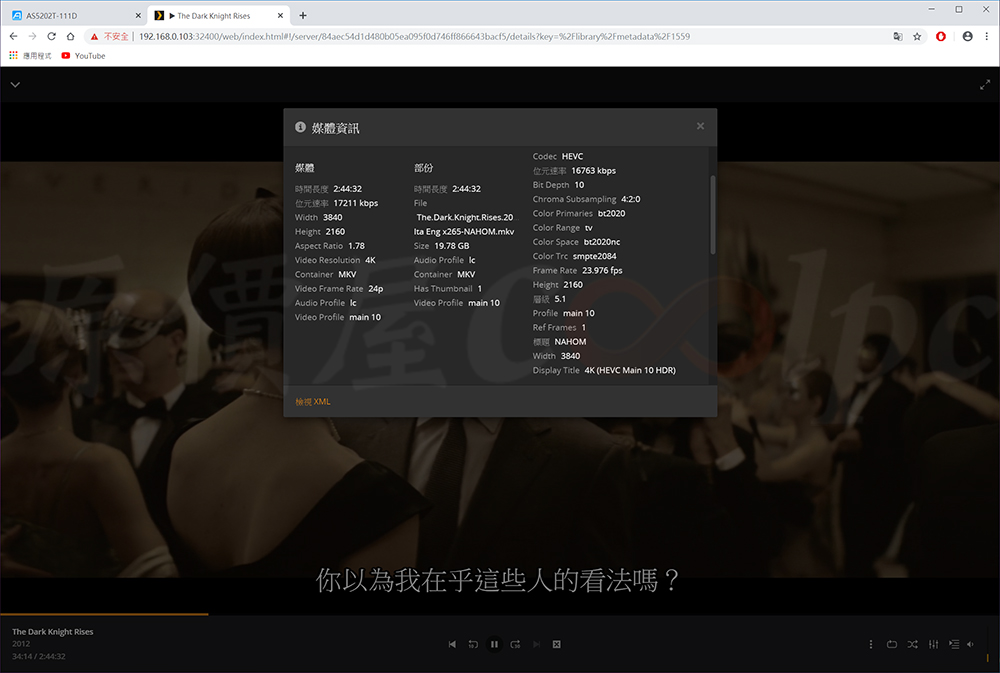Skip to next item in player
This screenshot has width=1000, height=673.
point(536,644)
